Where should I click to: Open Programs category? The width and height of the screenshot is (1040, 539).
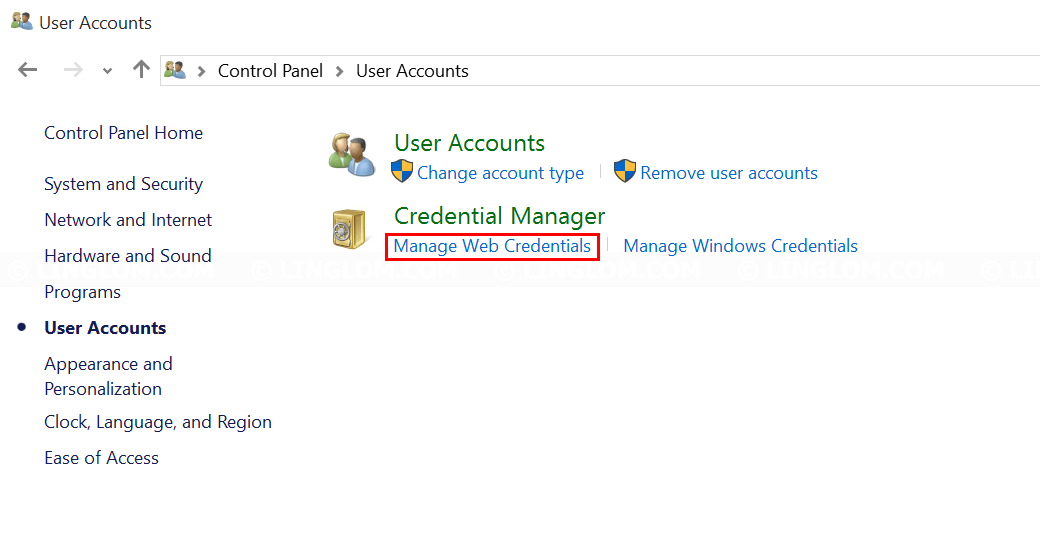click(x=82, y=292)
